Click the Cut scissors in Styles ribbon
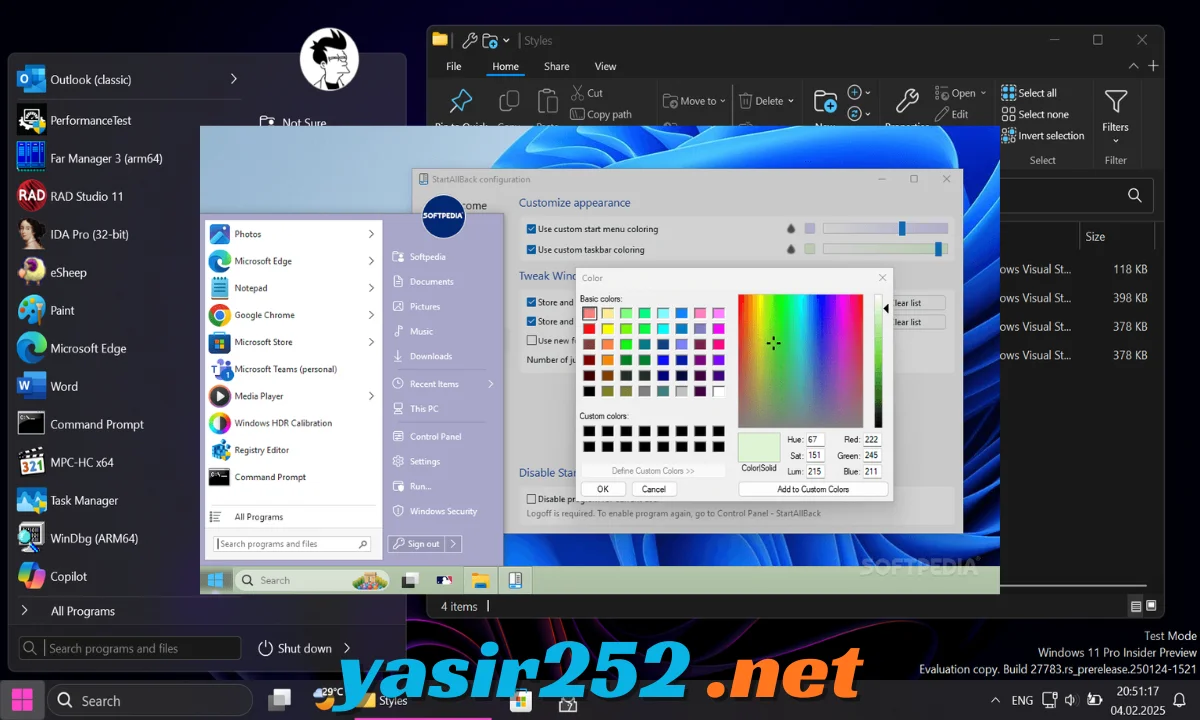 [x=588, y=93]
